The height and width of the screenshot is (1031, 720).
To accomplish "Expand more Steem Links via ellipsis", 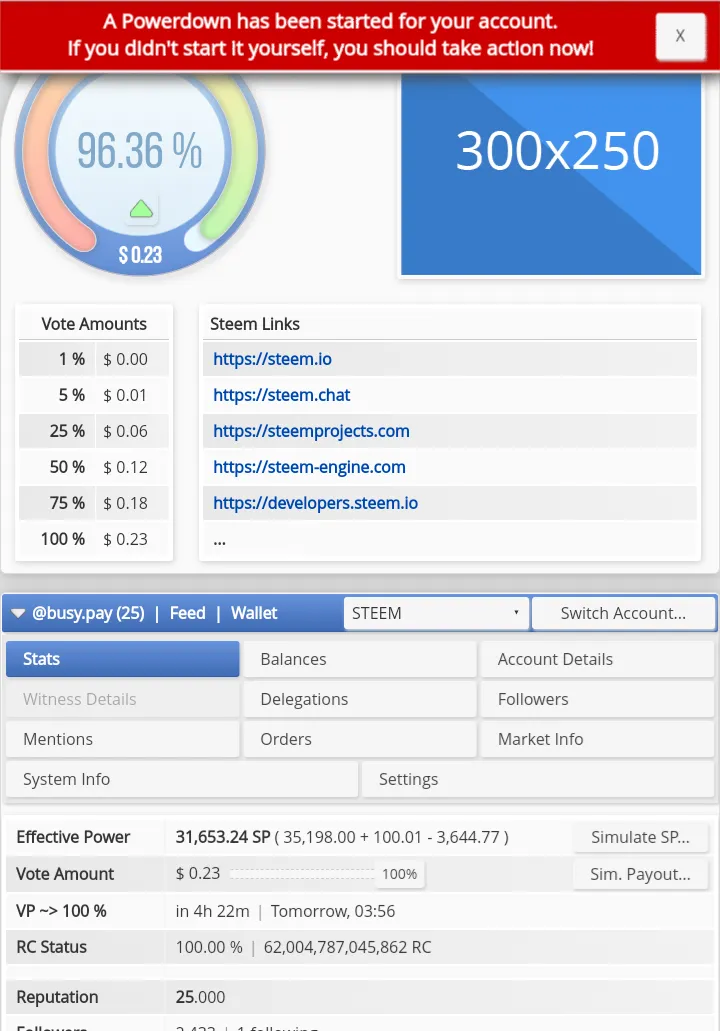I will (220, 540).
